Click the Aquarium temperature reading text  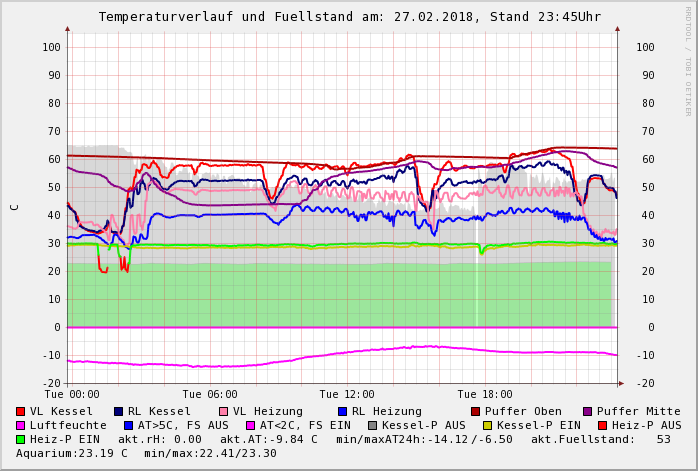(x=72, y=453)
